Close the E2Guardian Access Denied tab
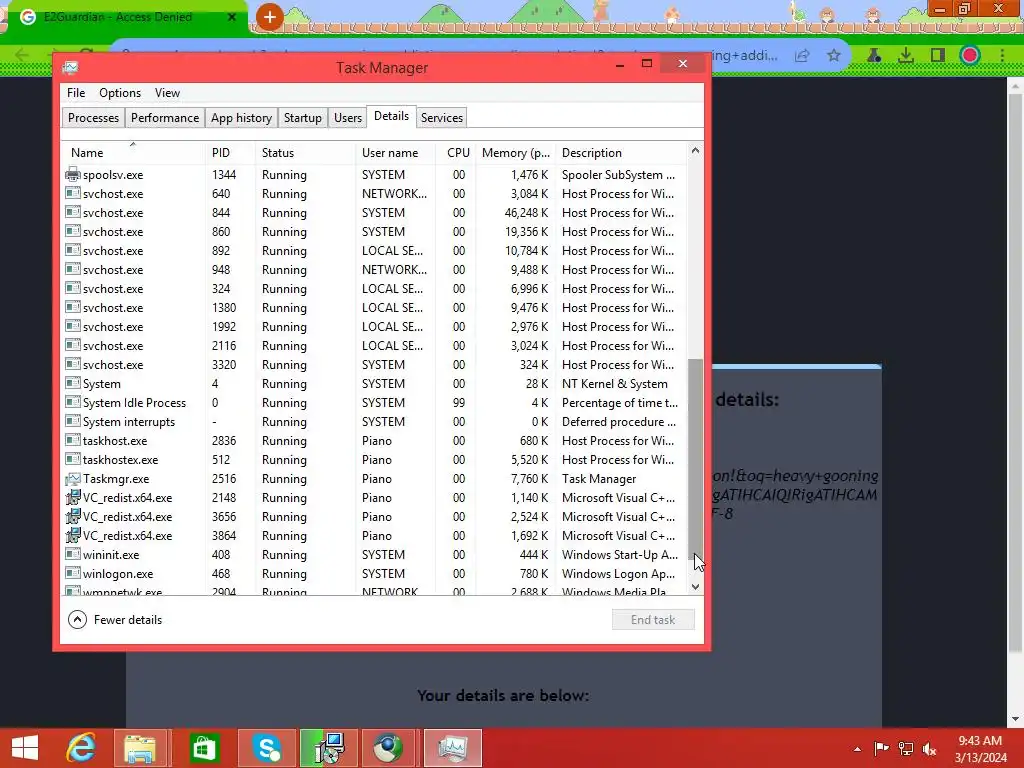The image size is (1024, 768). [x=232, y=17]
